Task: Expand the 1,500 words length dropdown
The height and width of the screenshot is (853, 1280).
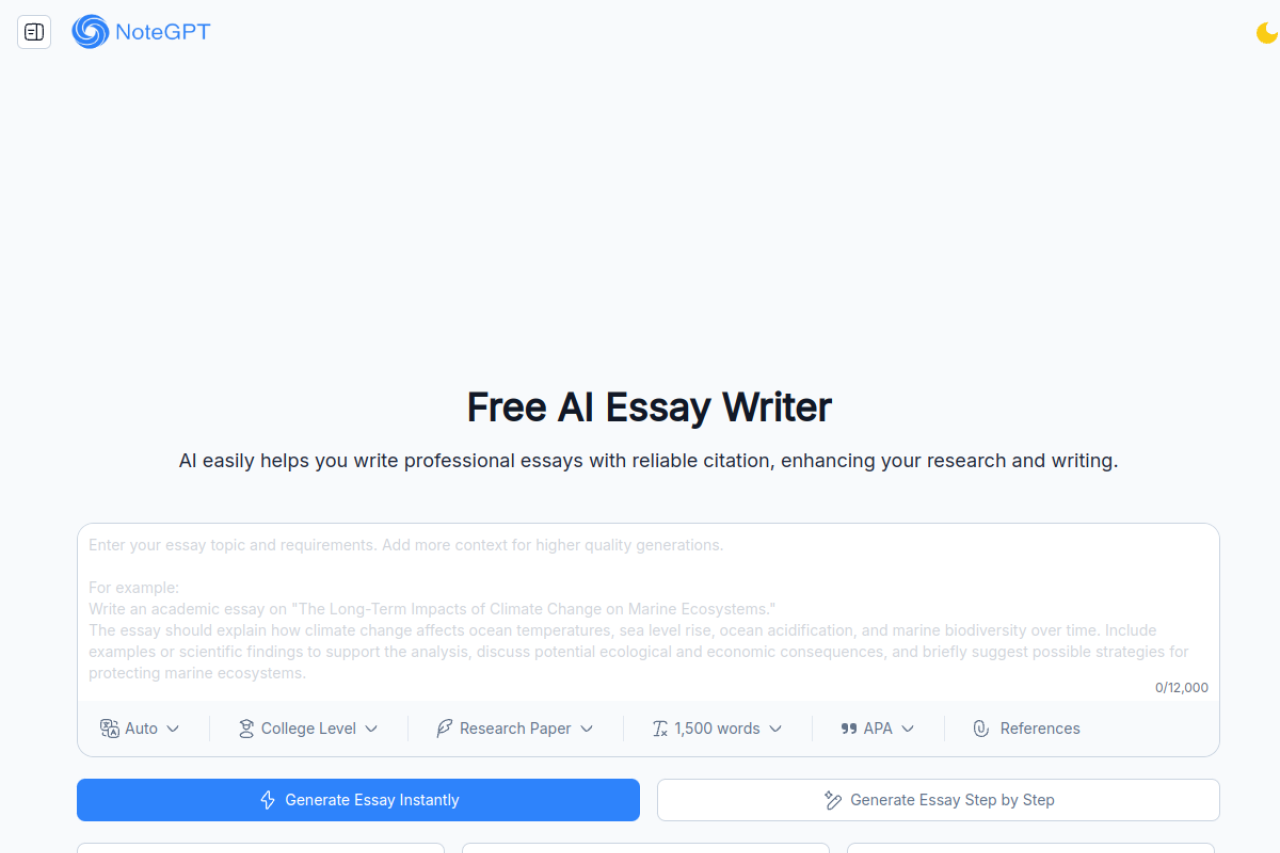Action: tap(716, 728)
